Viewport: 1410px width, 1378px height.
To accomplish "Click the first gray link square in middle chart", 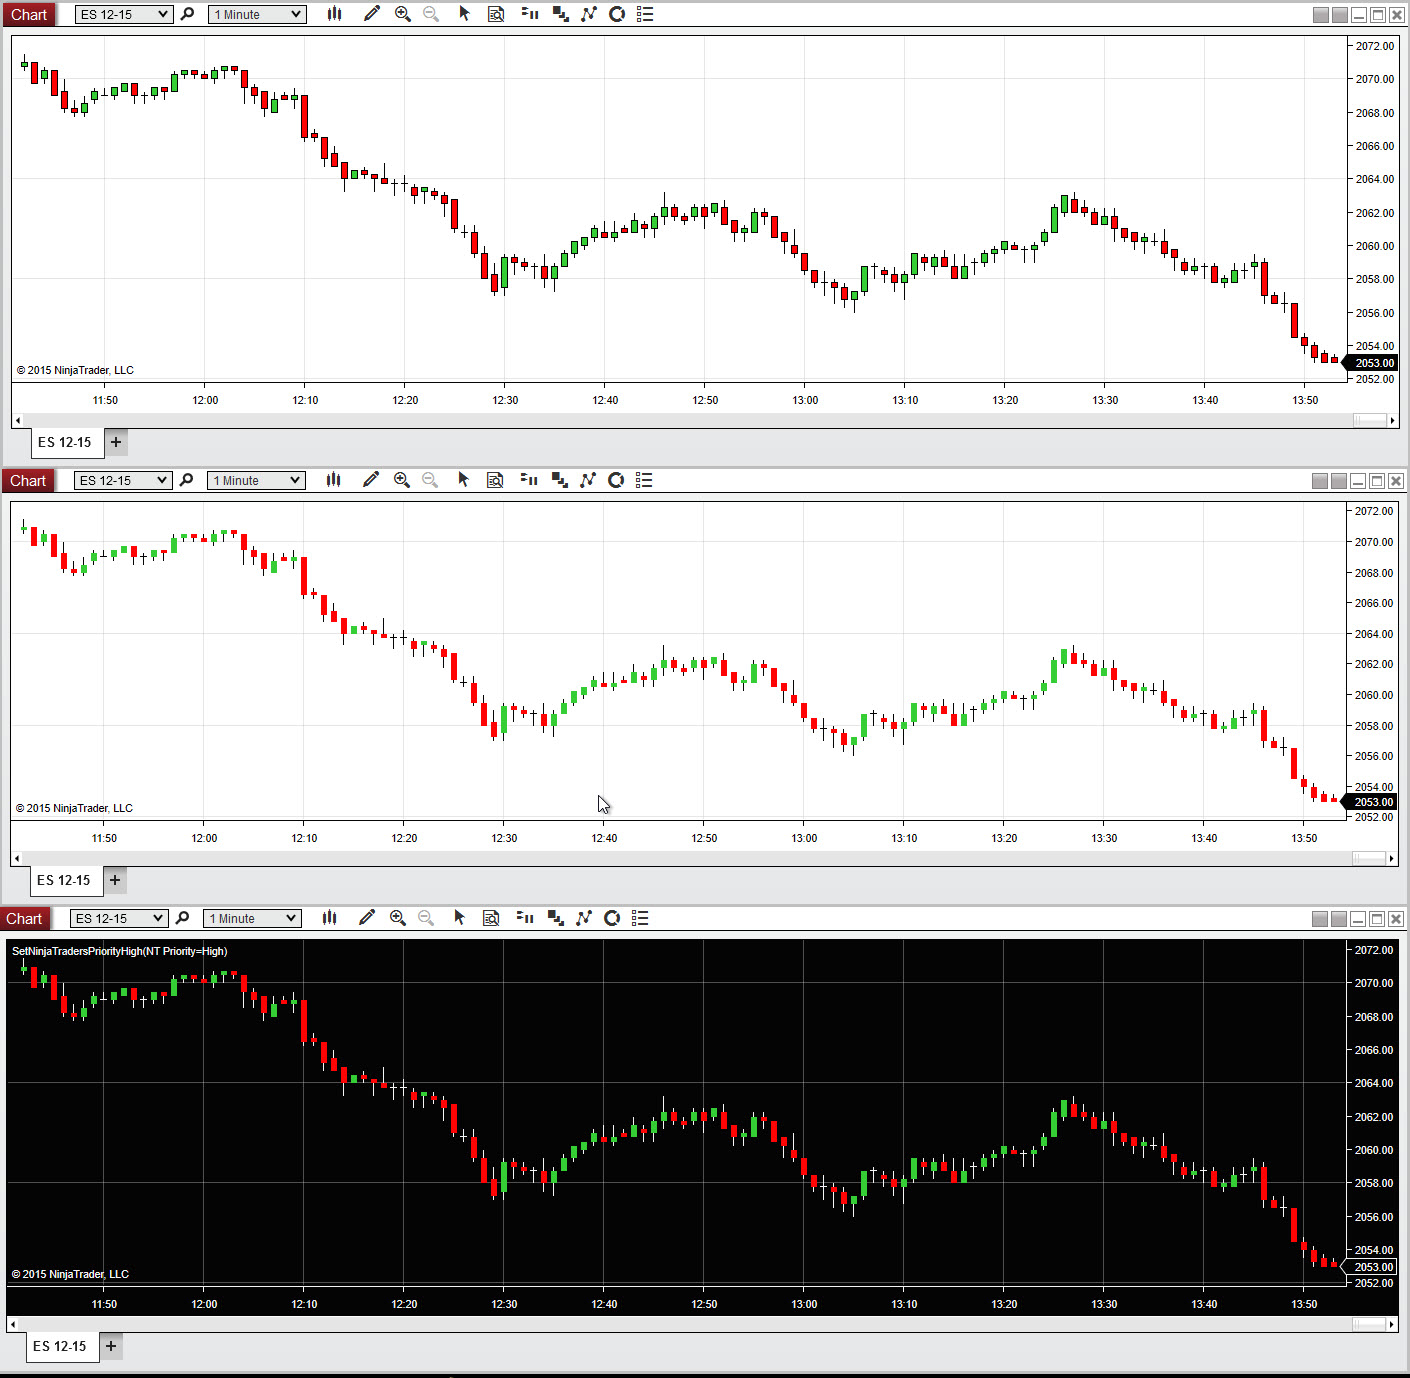I will 1320,481.
